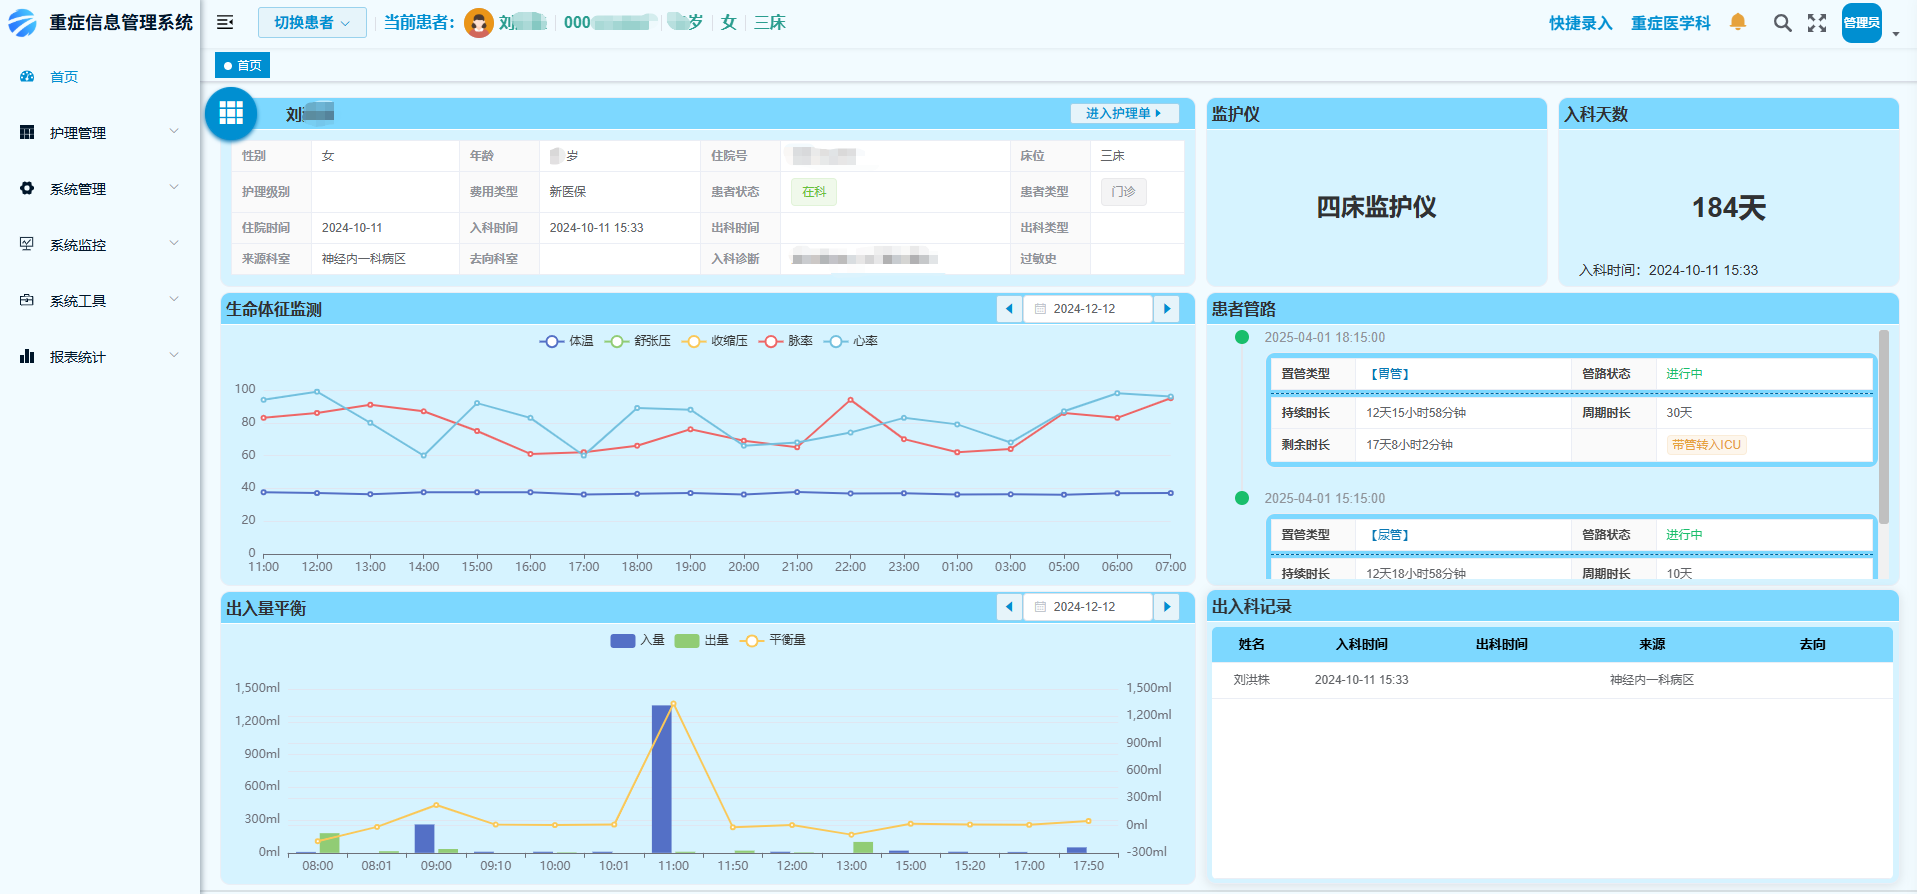Open 首页 in the sidebar menu
This screenshot has width=1917, height=894.
[100, 77]
